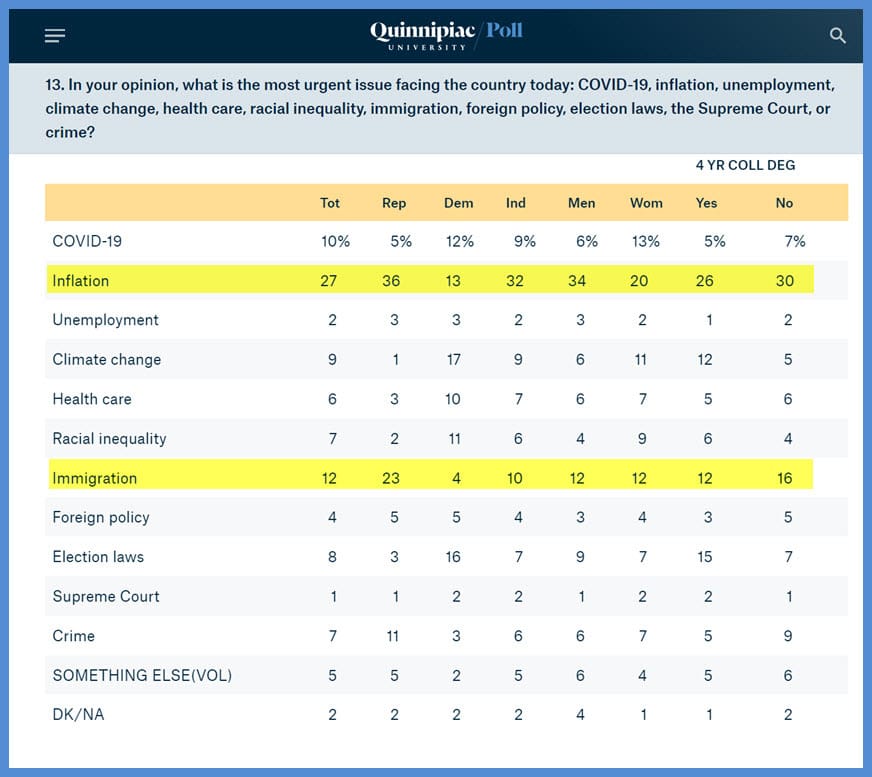Click the 'Dem' column header
Viewport: 872px width, 777px height.
click(458, 203)
